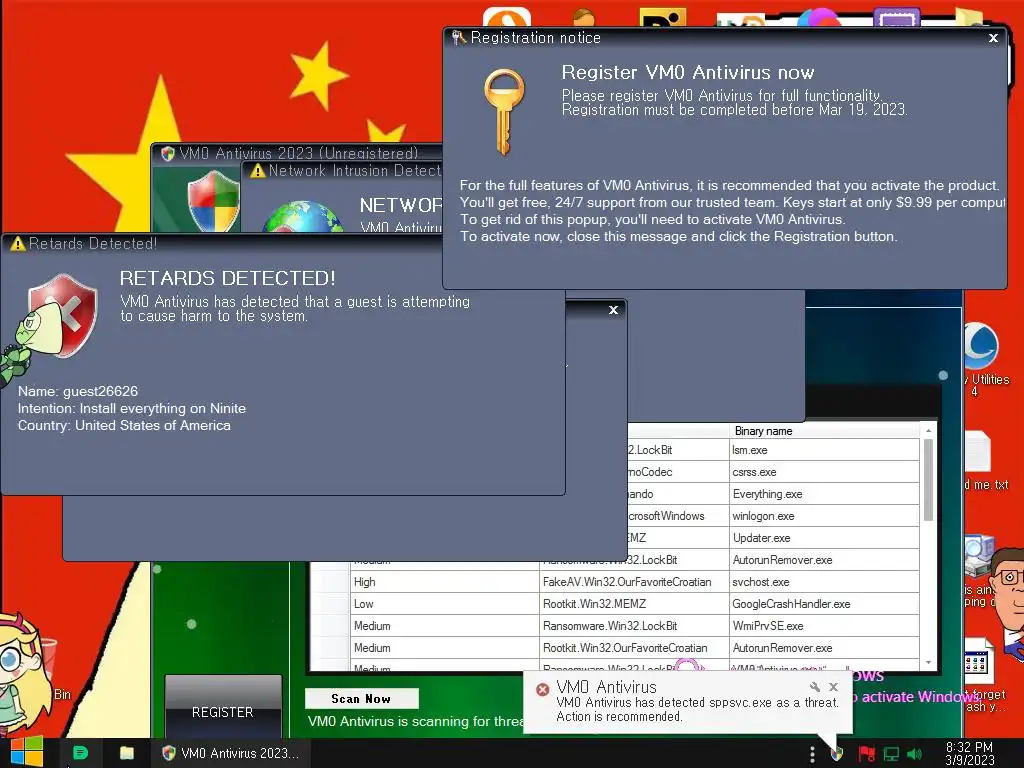The height and width of the screenshot is (768, 1024).
Task: Select AutorunRemover.exe in the Rootkit.Win32.OurFavoriteCroatian row
Action: point(824,648)
